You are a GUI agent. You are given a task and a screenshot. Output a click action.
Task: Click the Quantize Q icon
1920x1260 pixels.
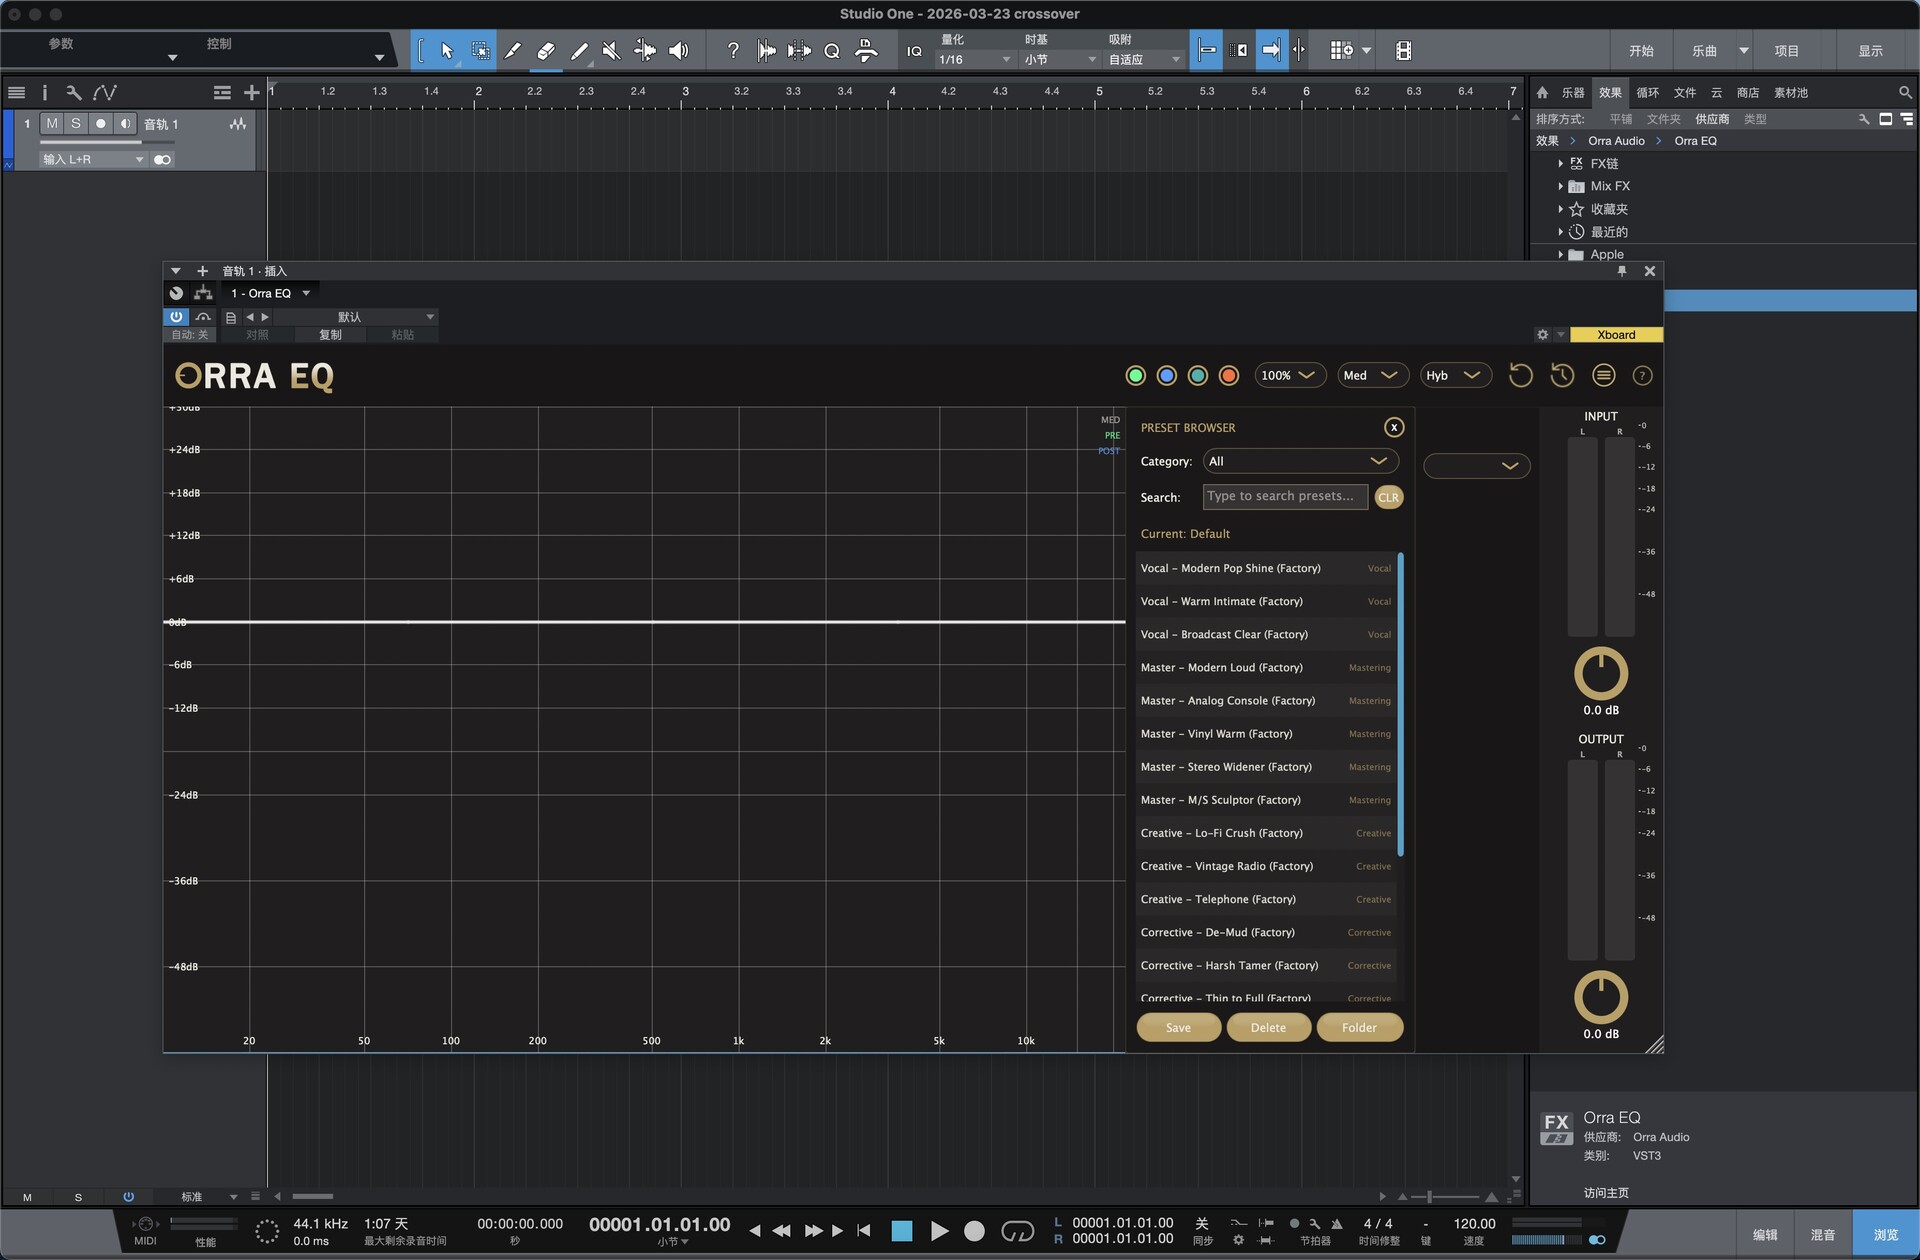pyautogui.click(x=832, y=51)
